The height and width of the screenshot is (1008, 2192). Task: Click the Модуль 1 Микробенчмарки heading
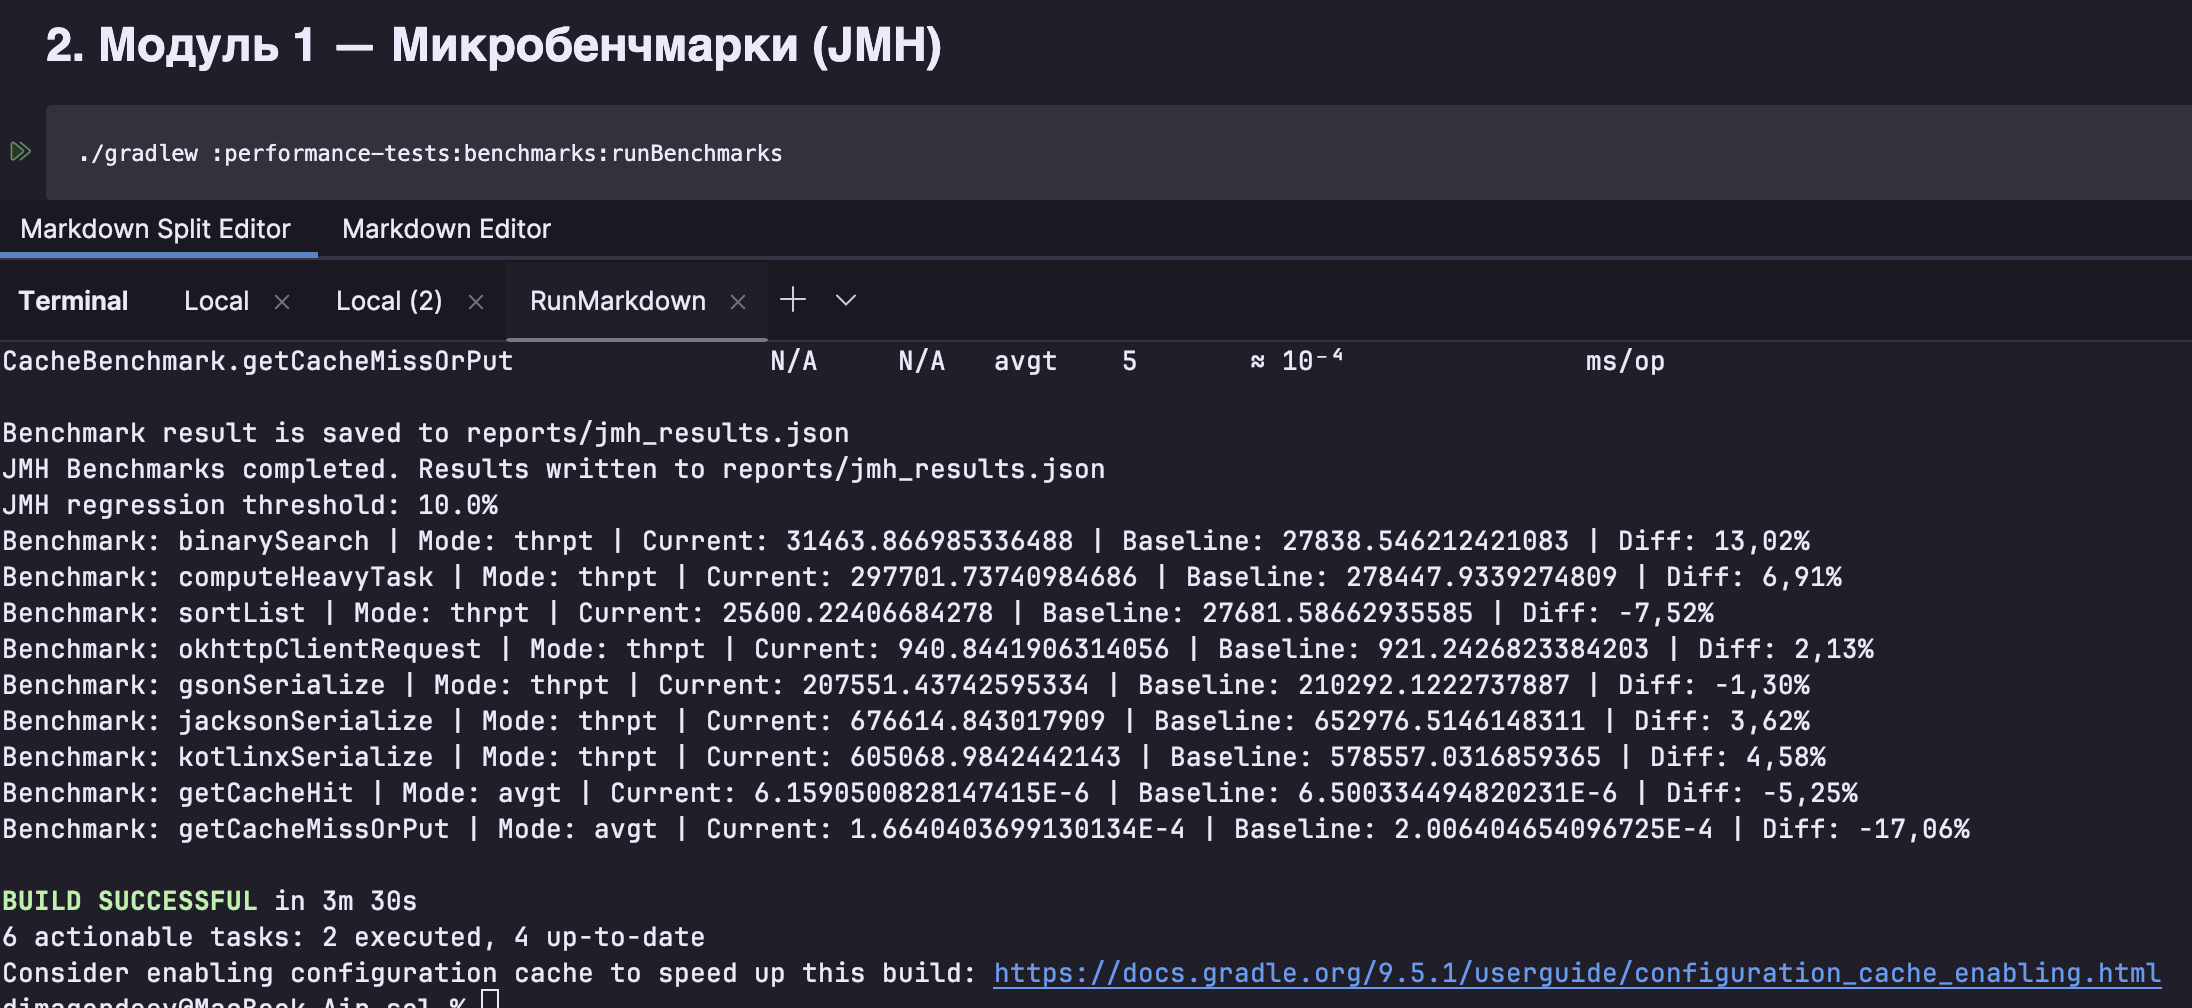coord(494,45)
